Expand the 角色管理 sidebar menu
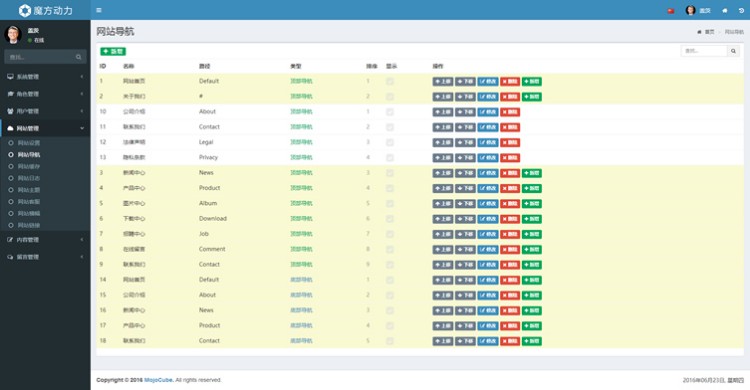 pos(45,94)
